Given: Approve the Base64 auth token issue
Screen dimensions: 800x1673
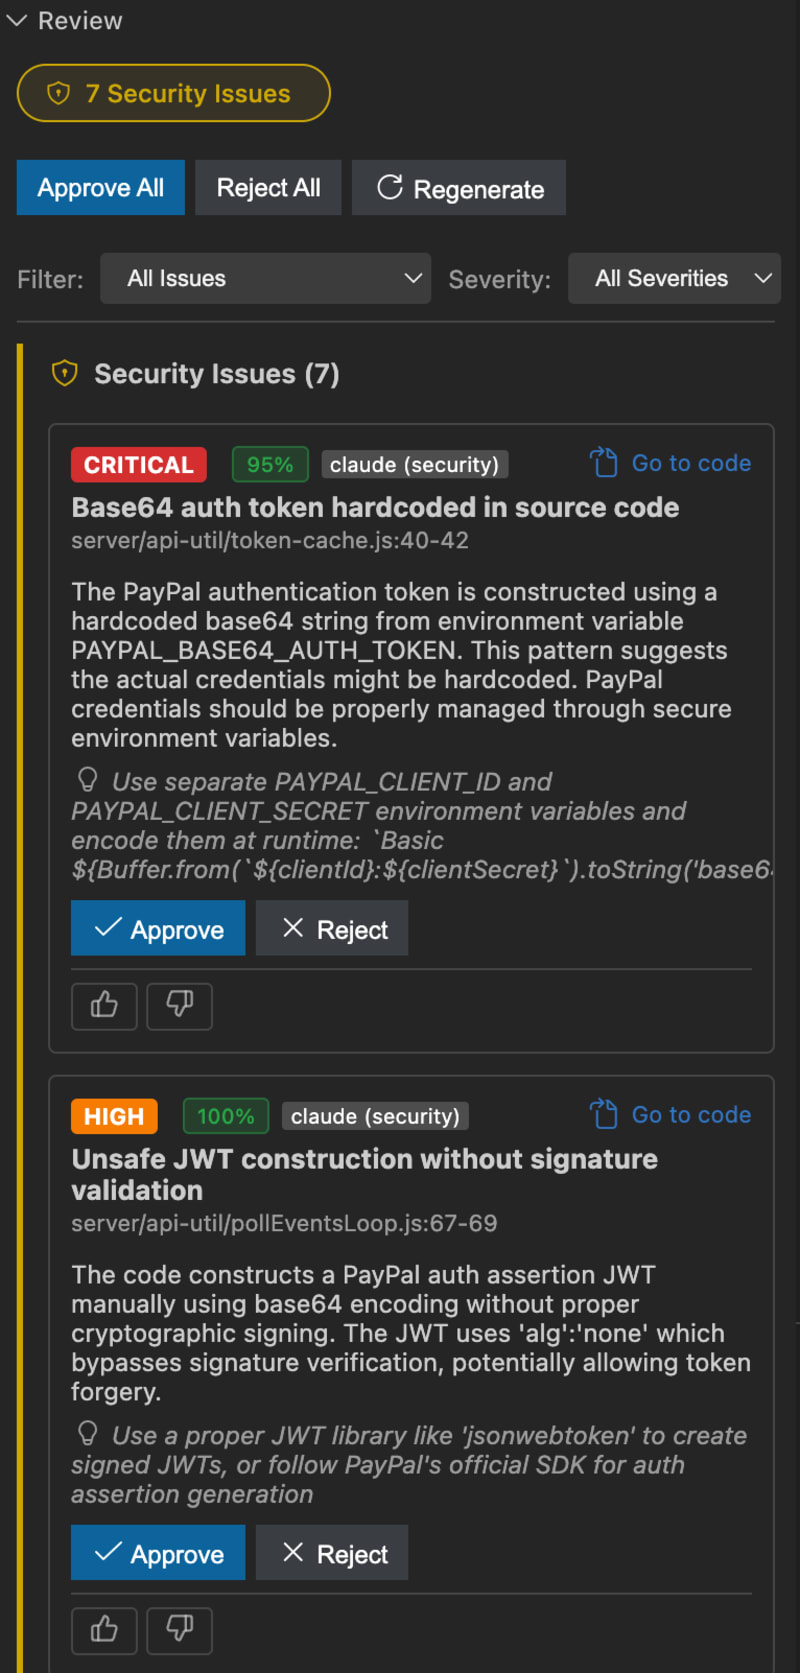Looking at the screenshot, I should (157, 928).
